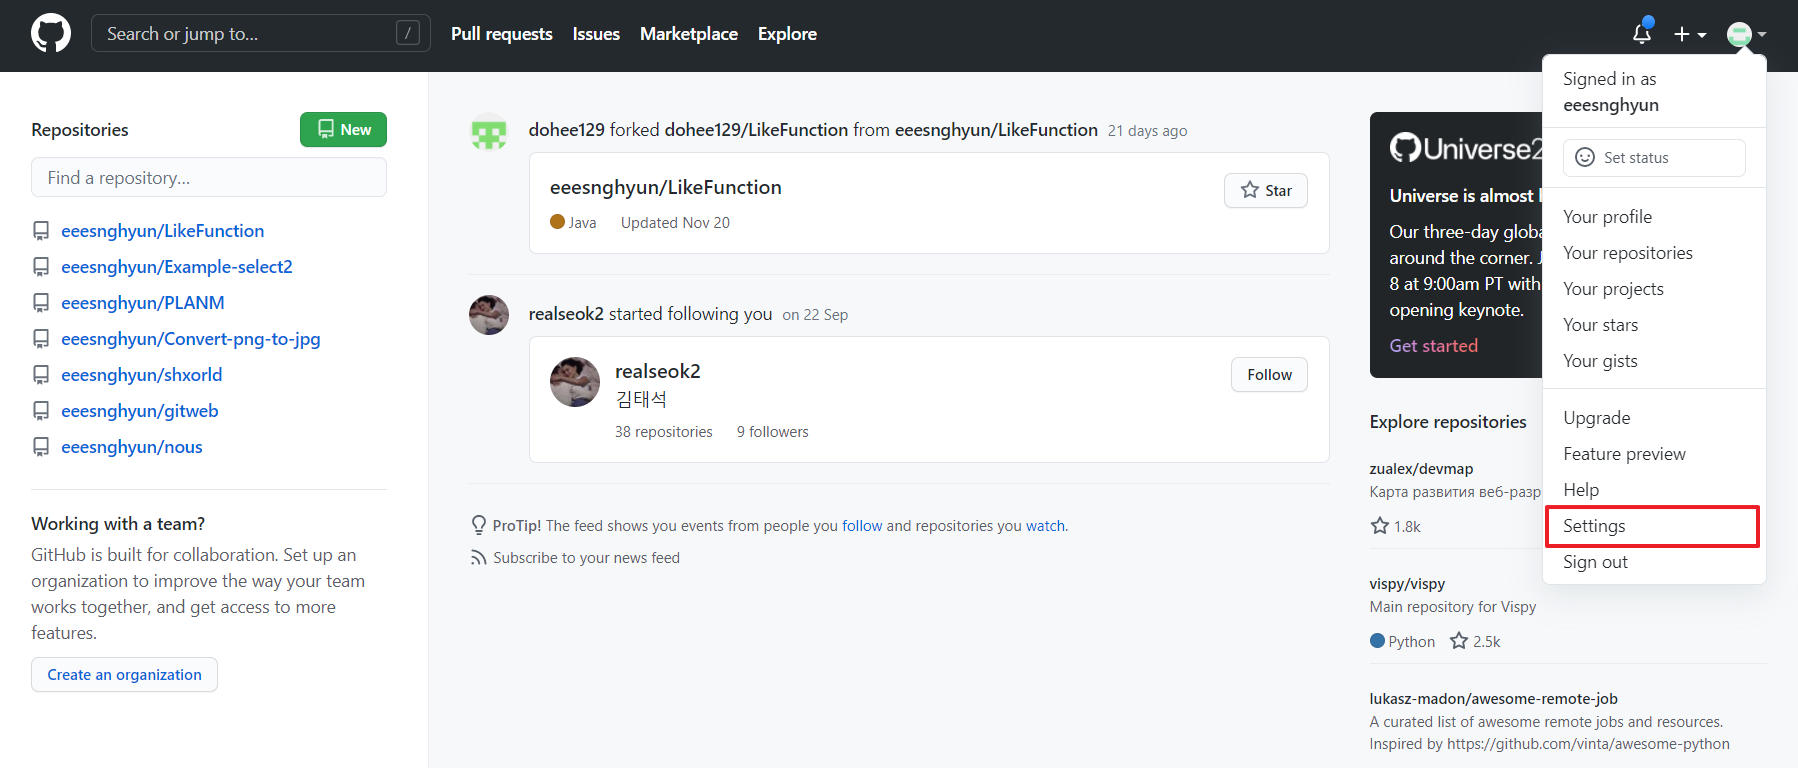Open eeesnghyun/LikeFunction in sidebar
Viewport: 1798px width, 768px height.
point(162,231)
